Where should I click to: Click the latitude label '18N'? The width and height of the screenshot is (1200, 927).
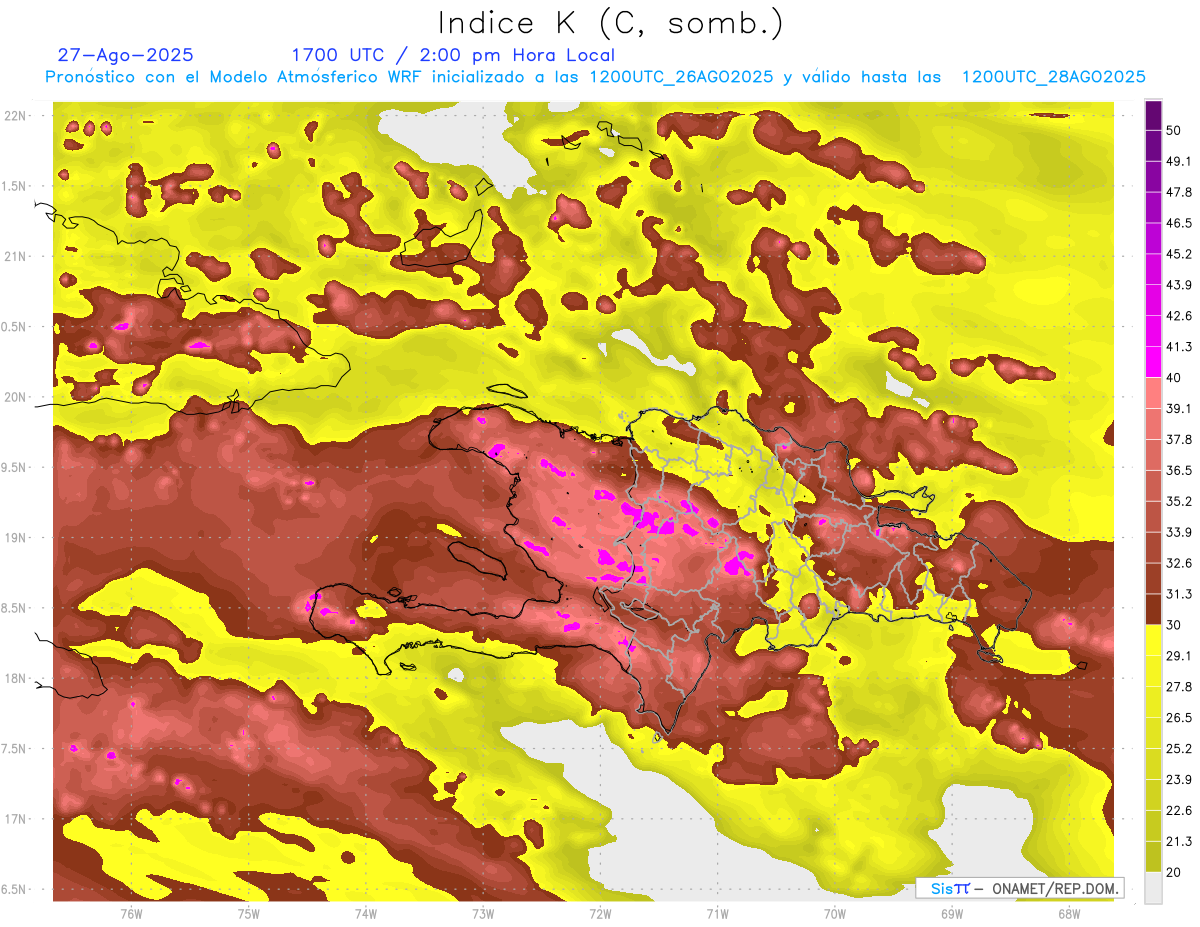tap(16, 679)
